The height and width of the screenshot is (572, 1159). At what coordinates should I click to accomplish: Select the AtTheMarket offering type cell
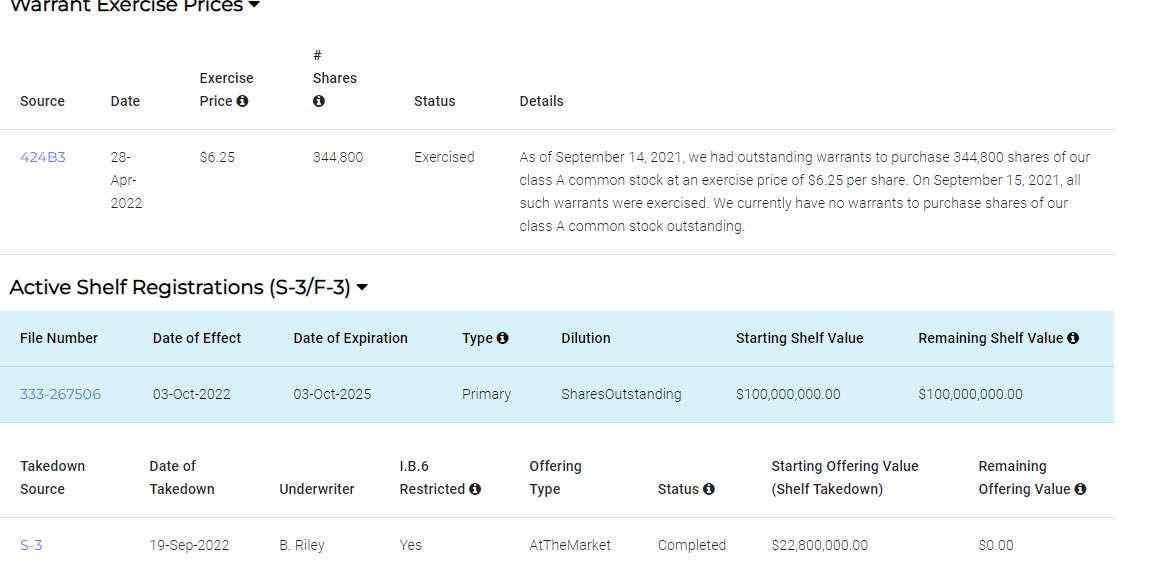(x=570, y=545)
